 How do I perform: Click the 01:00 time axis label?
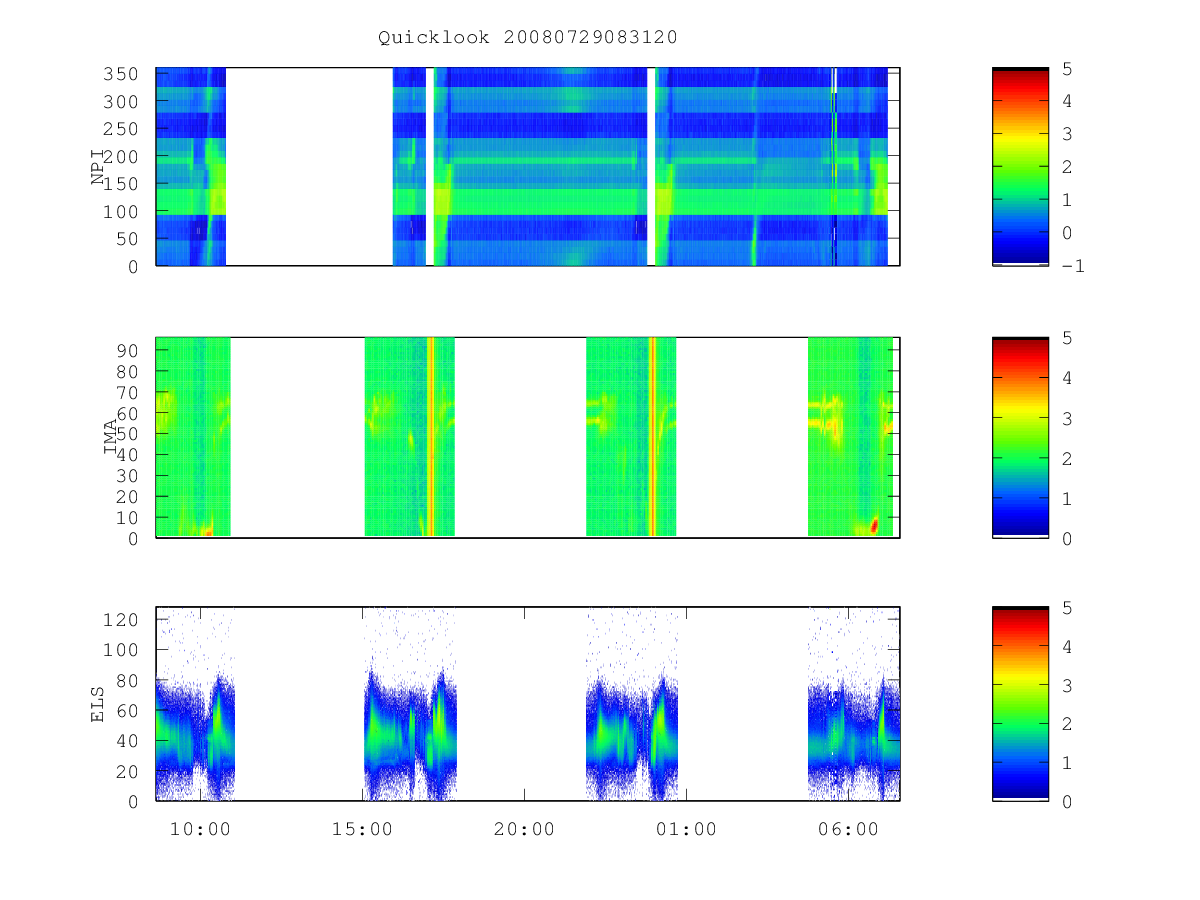tap(686, 829)
